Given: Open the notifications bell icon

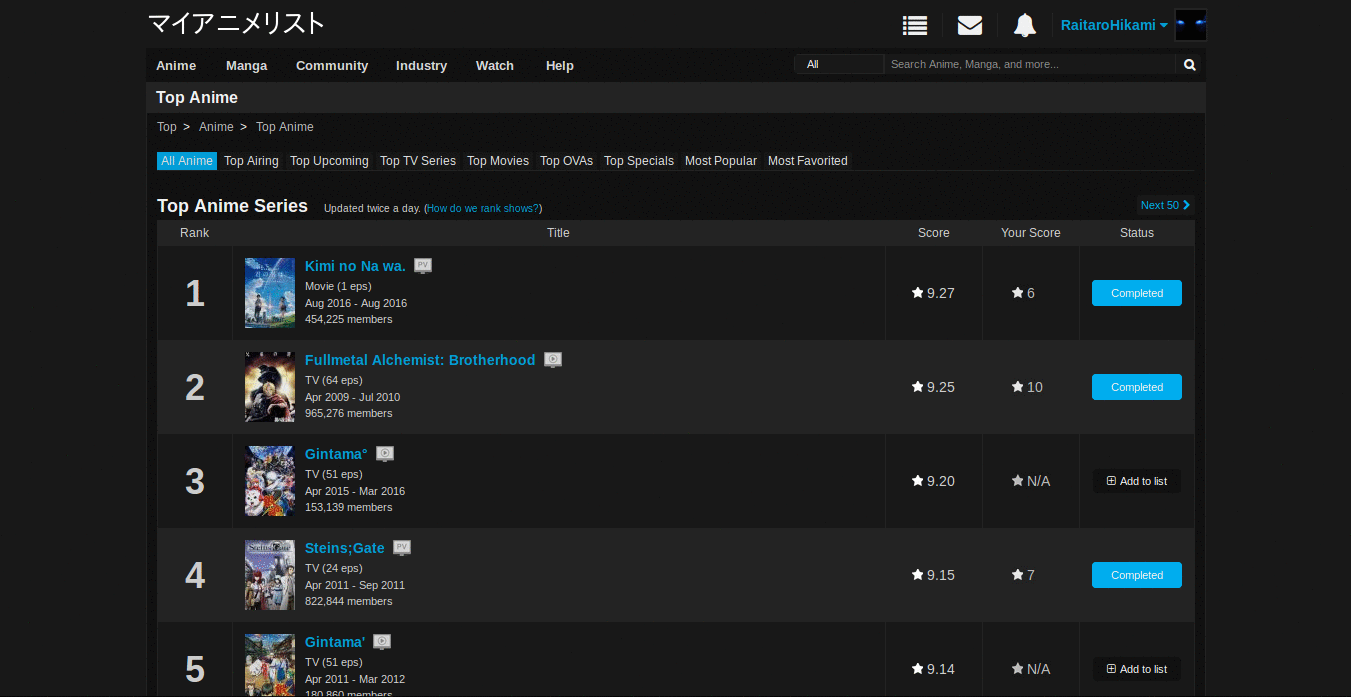Looking at the screenshot, I should [x=1025, y=25].
